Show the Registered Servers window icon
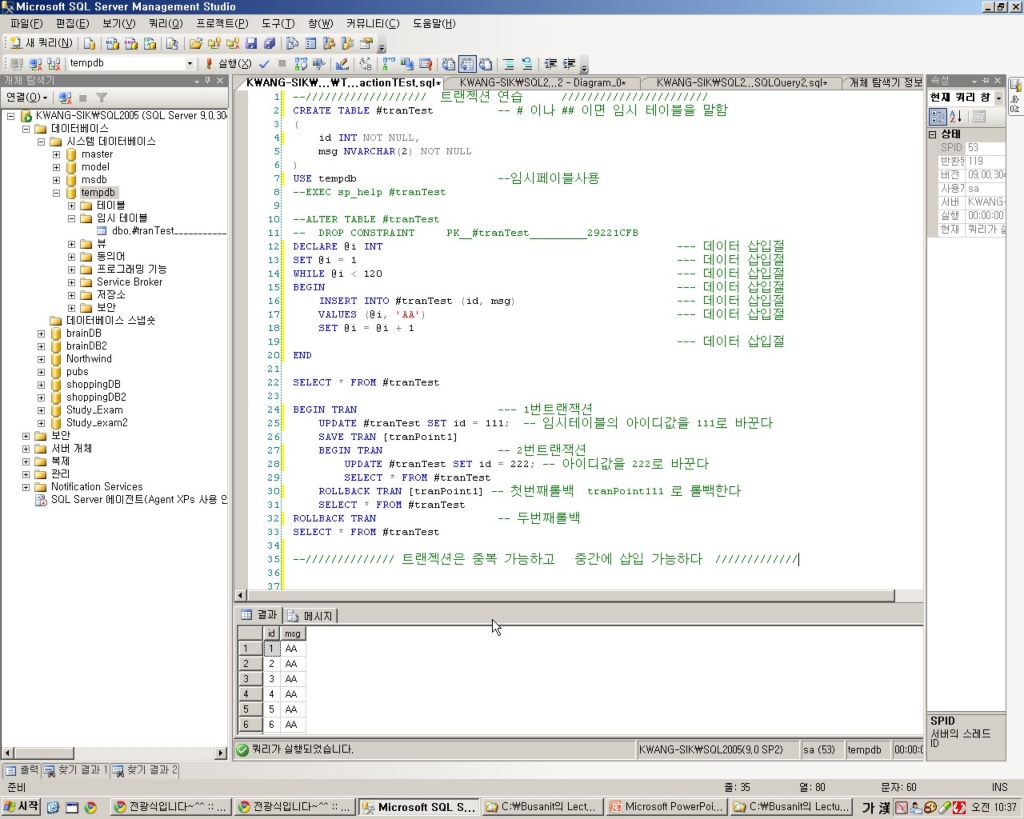The width and height of the screenshot is (1024, 819). (x=293, y=44)
